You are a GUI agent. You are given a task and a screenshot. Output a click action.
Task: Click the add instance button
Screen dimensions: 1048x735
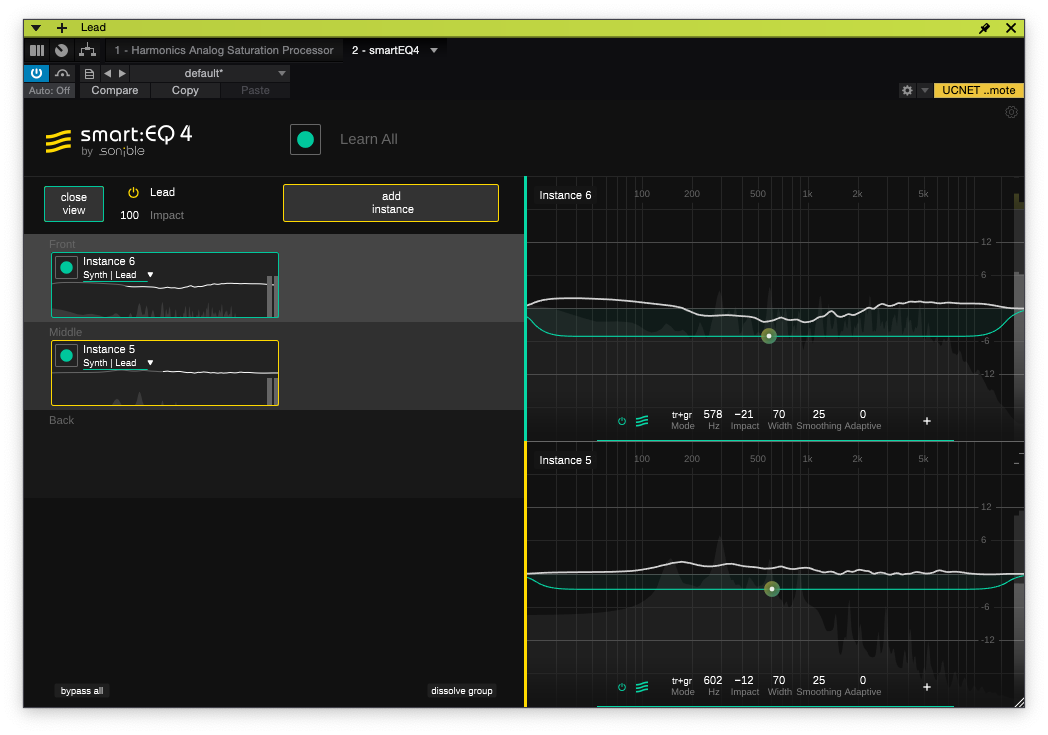[x=391, y=203]
